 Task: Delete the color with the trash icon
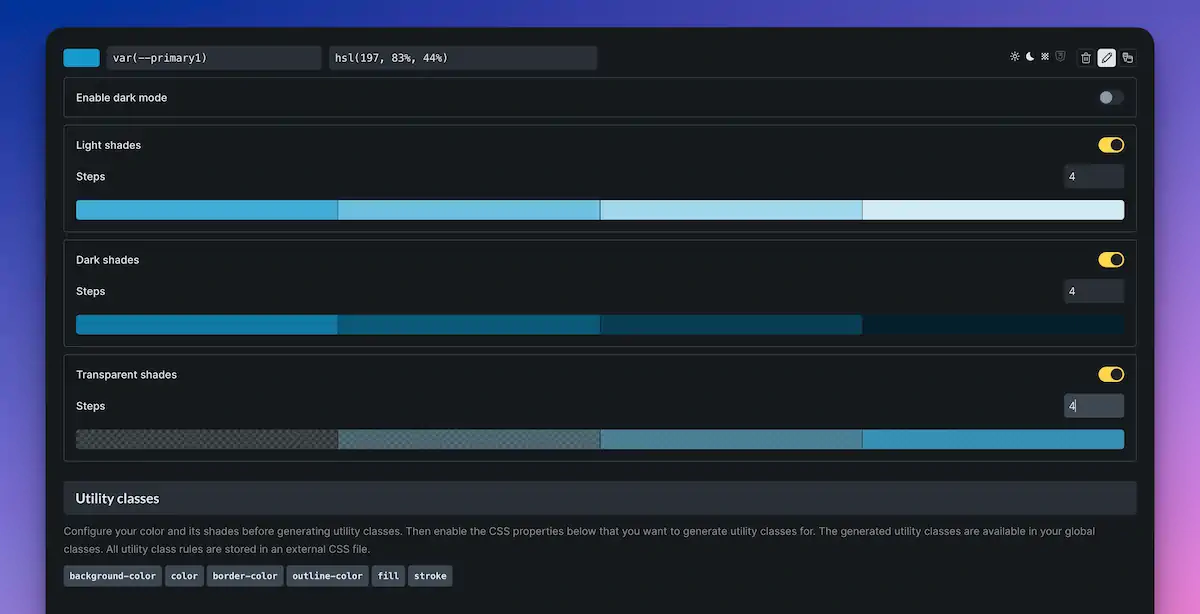click(1086, 57)
